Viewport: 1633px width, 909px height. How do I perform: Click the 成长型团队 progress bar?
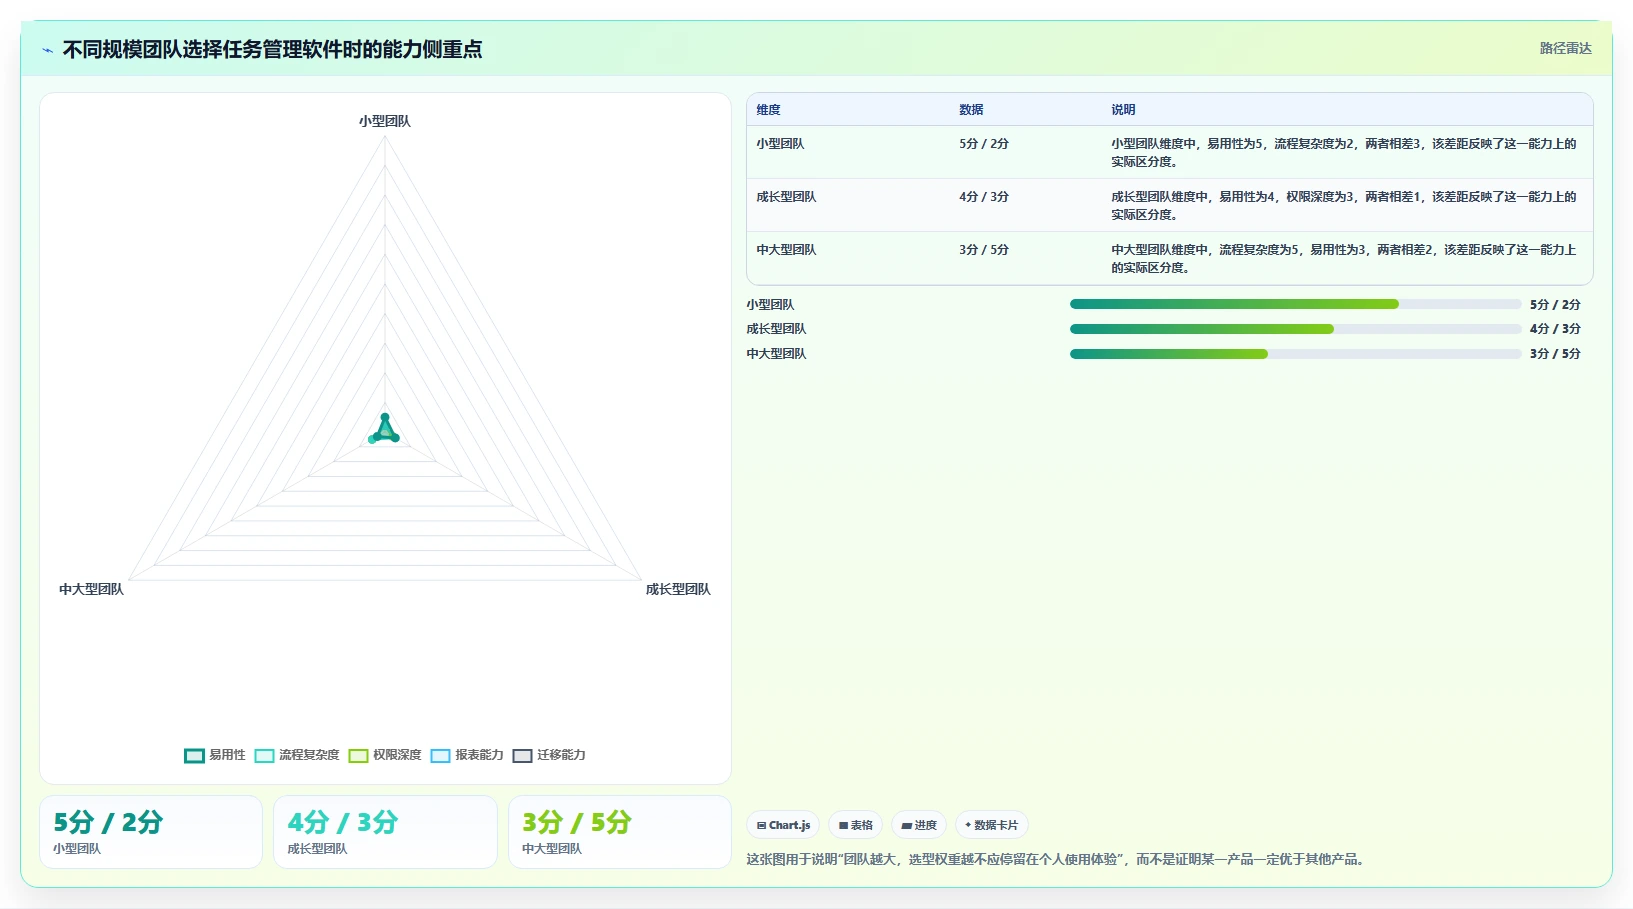click(1295, 329)
